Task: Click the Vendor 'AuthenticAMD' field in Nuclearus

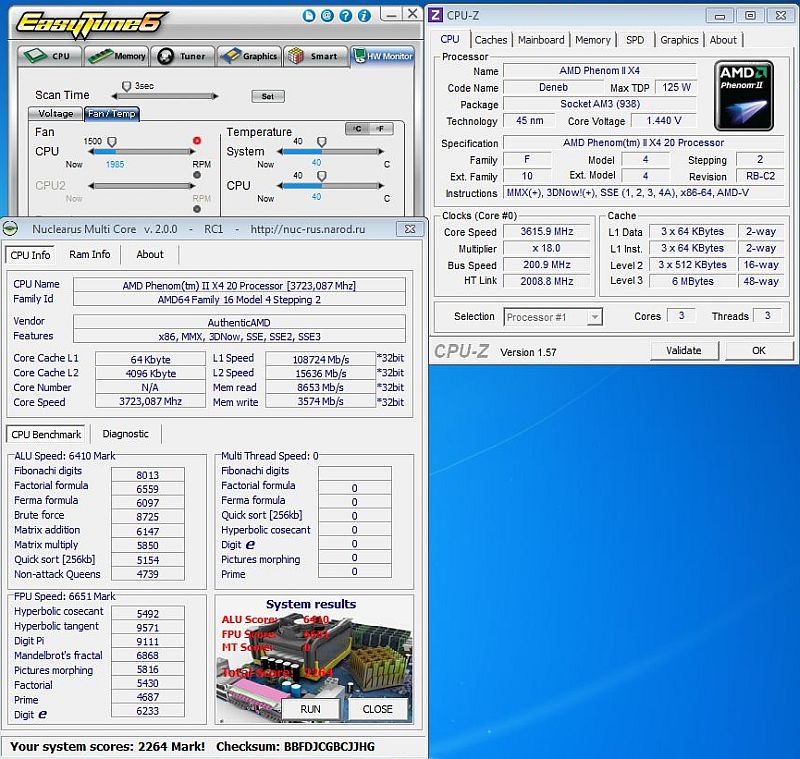Action: pyautogui.click(x=239, y=322)
